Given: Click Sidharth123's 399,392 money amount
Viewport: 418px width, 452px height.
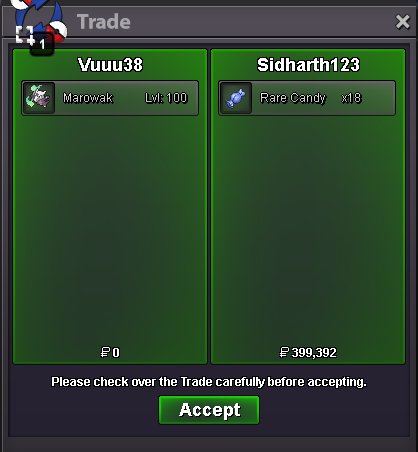Looking at the screenshot, I should [x=314, y=353].
